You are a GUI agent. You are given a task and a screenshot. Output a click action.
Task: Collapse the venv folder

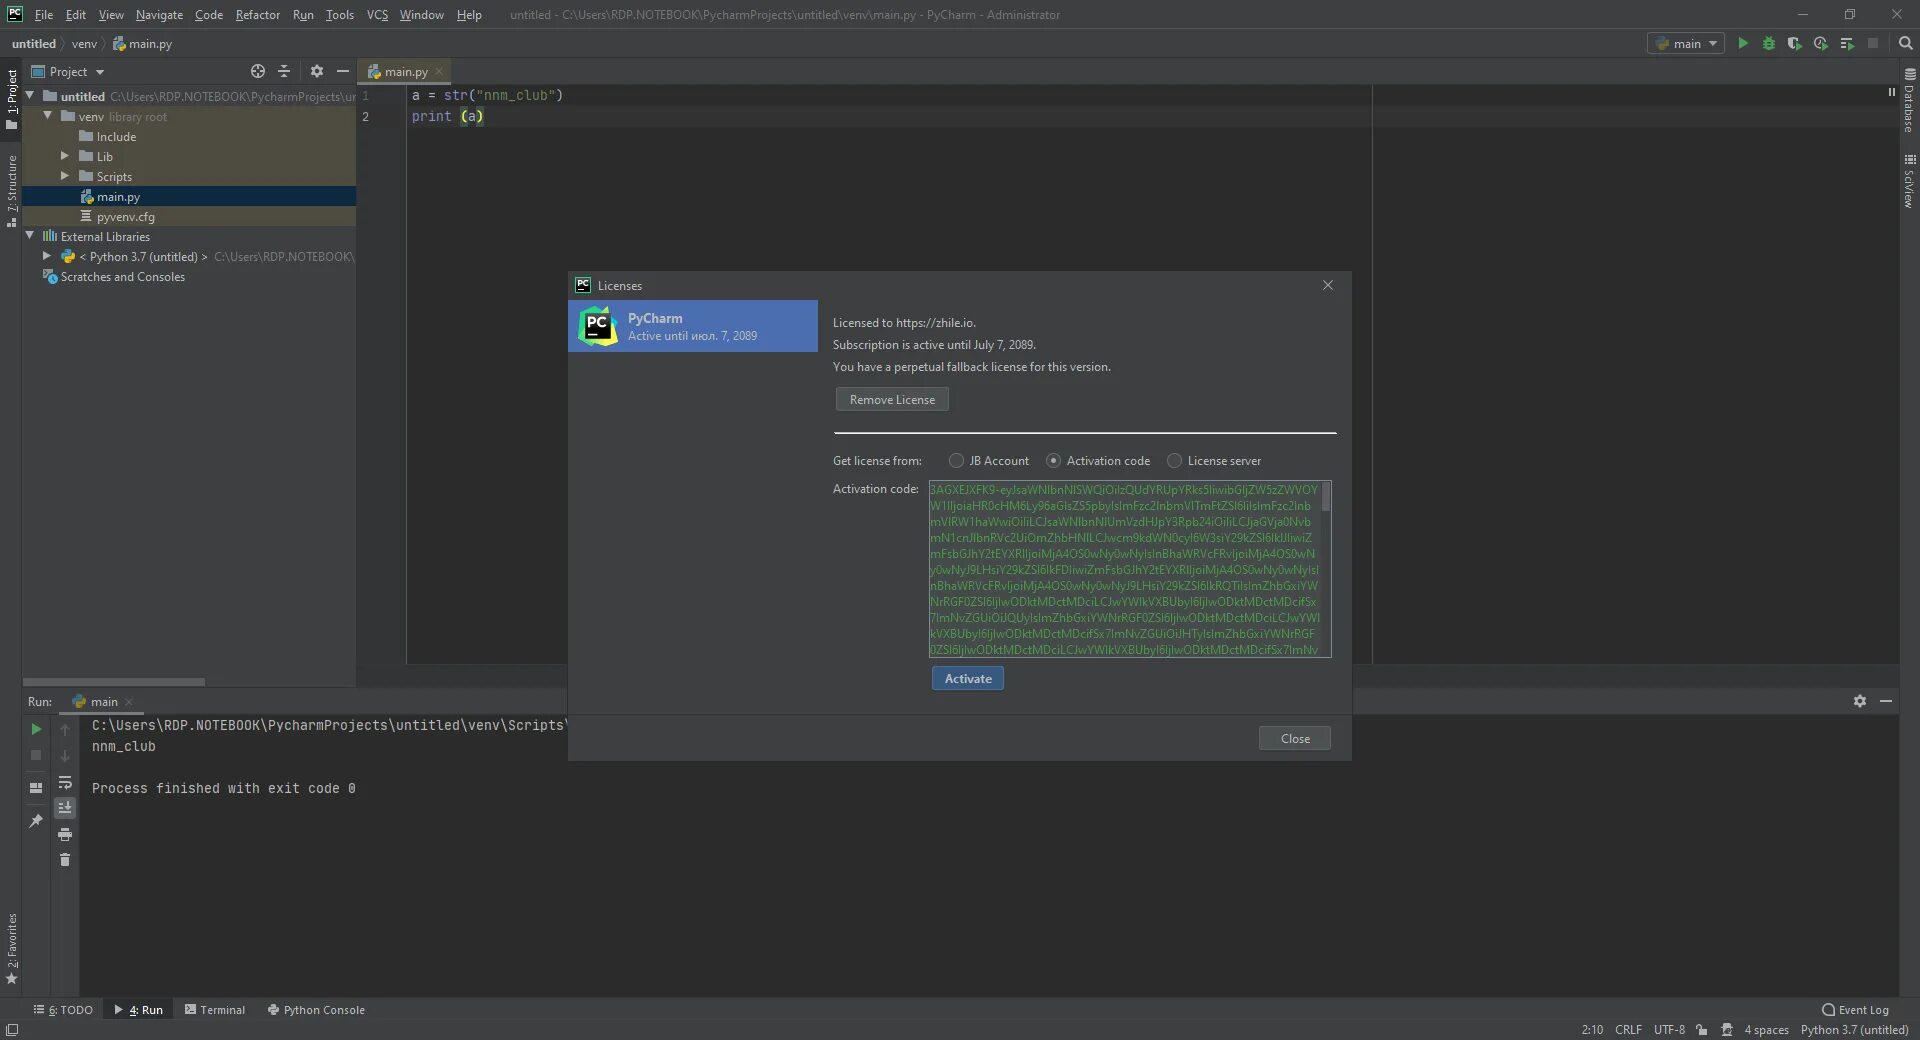47,116
